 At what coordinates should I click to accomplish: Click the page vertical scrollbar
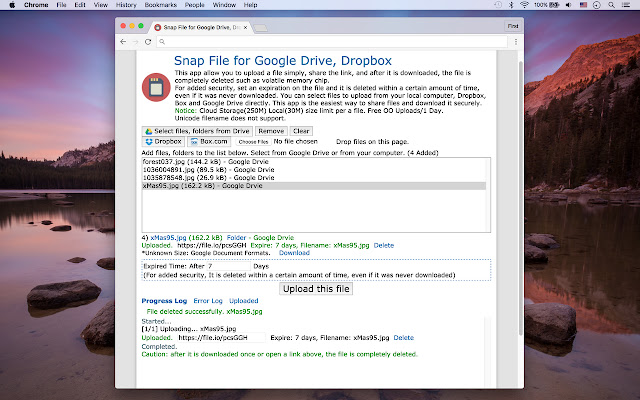(520, 198)
